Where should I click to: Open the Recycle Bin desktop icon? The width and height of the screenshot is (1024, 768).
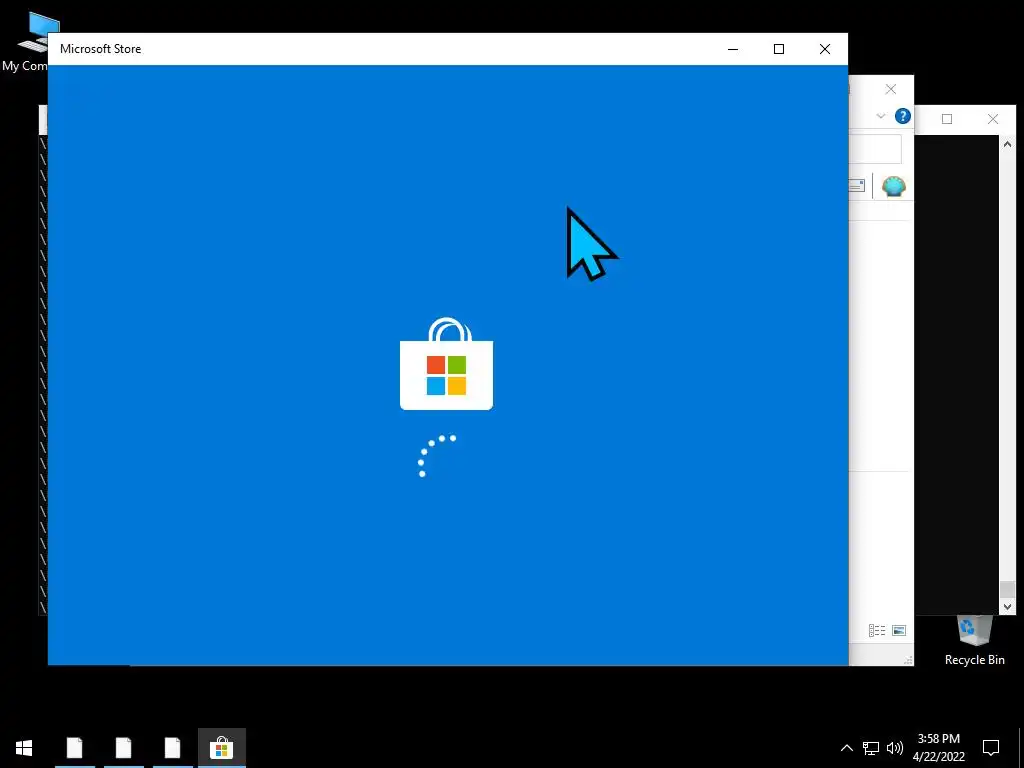pos(974,640)
